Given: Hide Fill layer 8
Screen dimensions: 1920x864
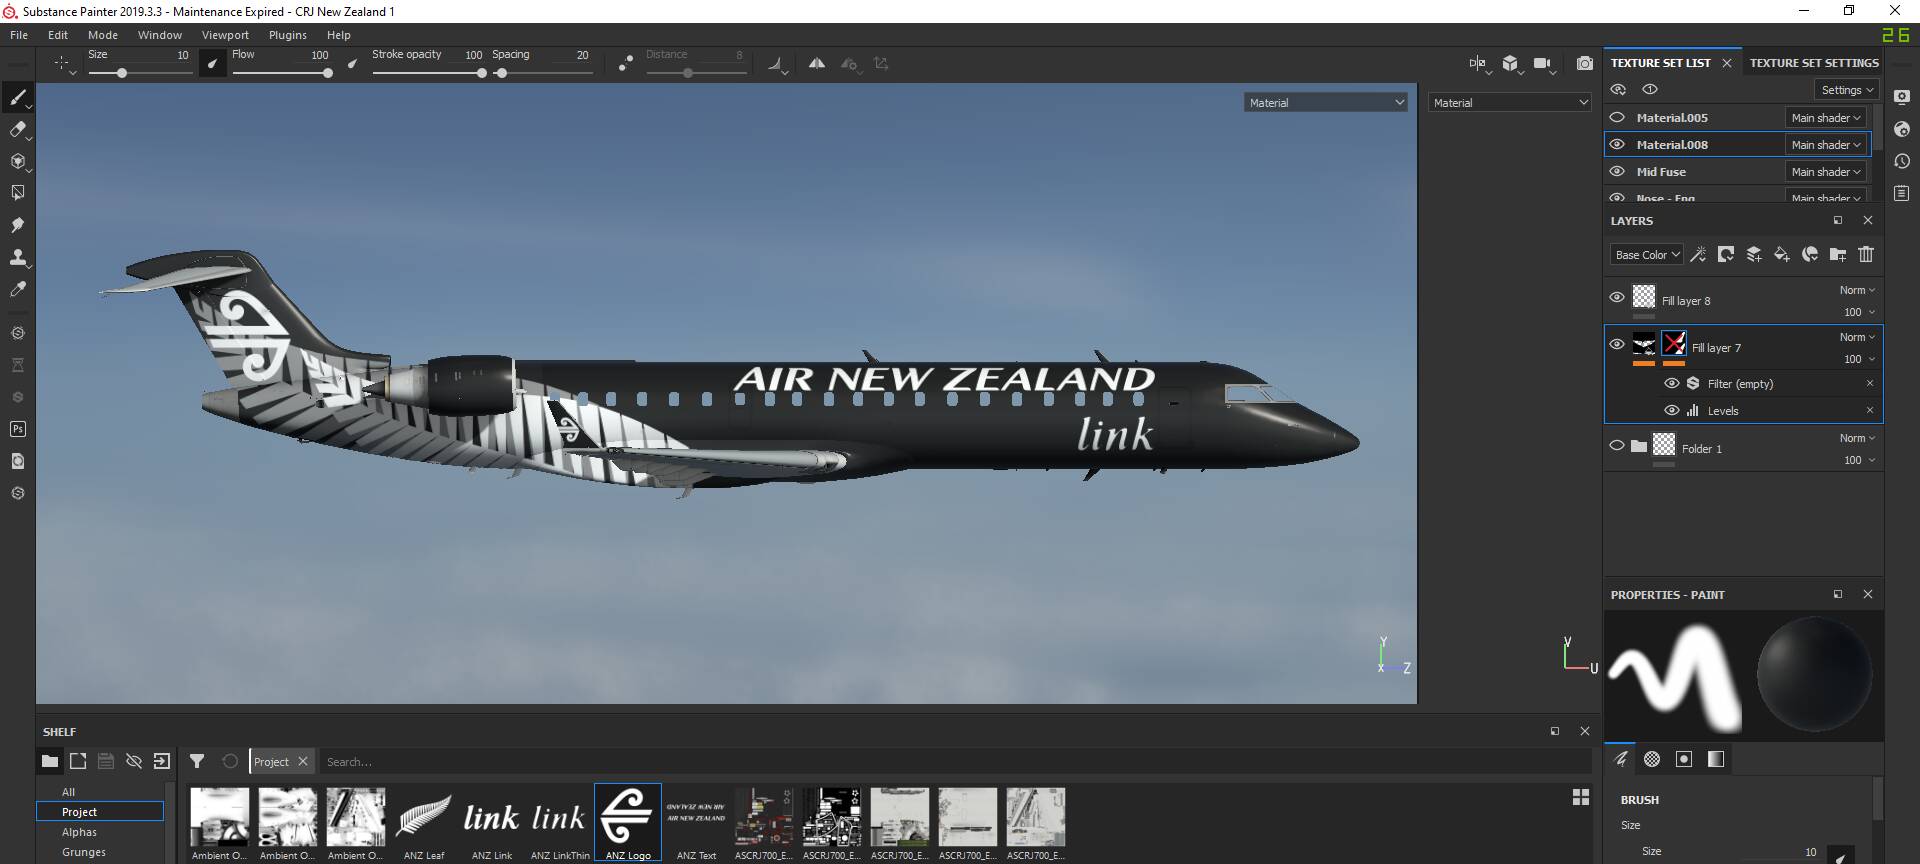Looking at the screenshot, I should pyautogui.click(x=1617, y=297).
